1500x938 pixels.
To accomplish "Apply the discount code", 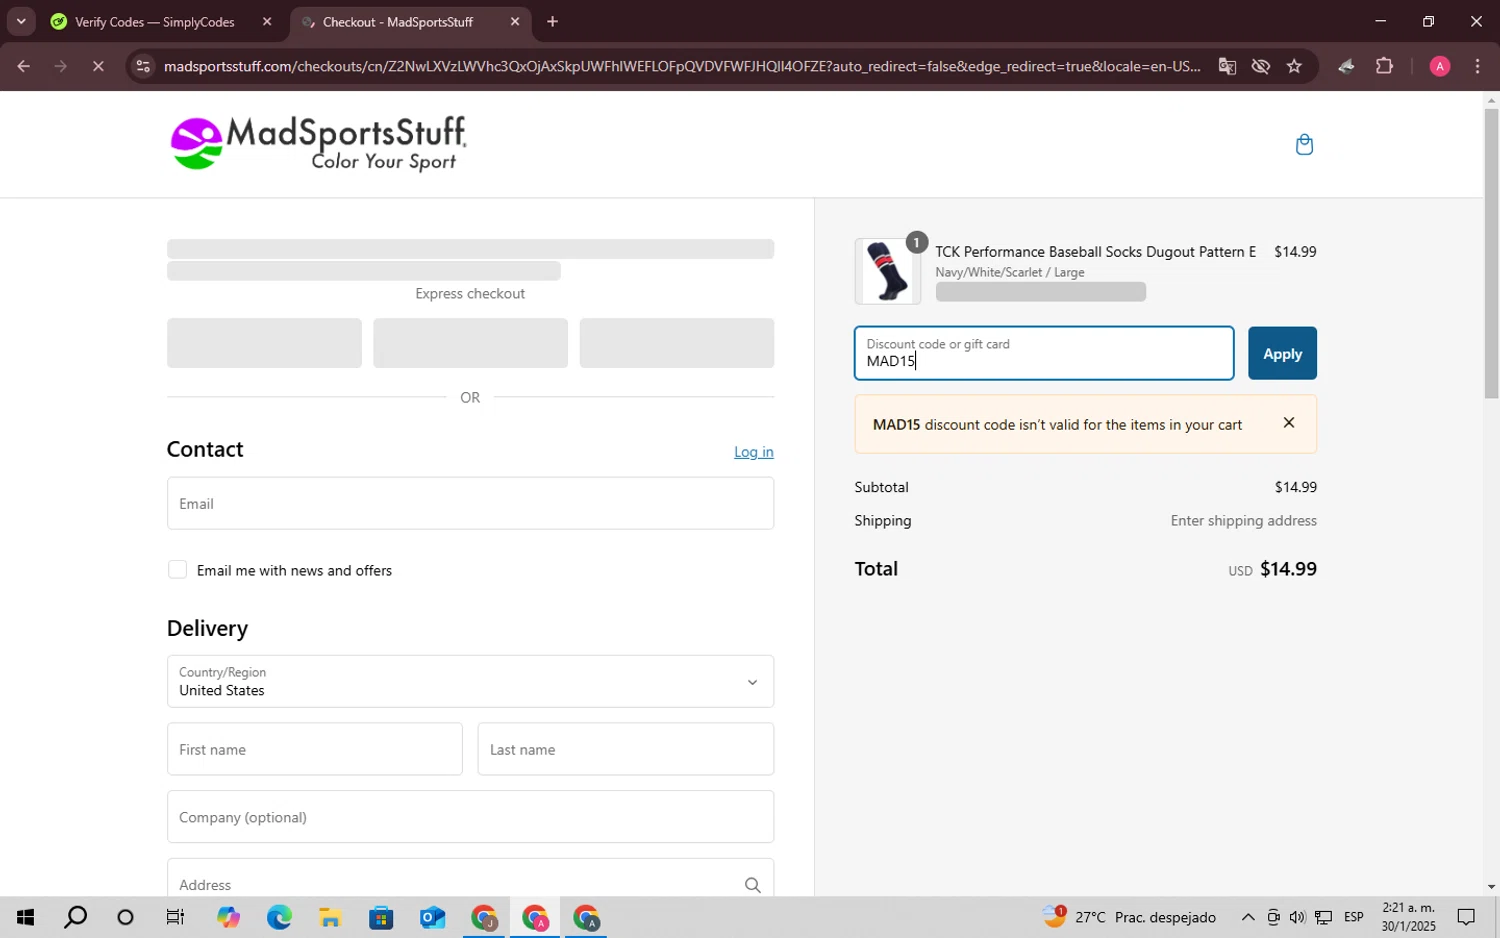I will [x=1282, y=353].
